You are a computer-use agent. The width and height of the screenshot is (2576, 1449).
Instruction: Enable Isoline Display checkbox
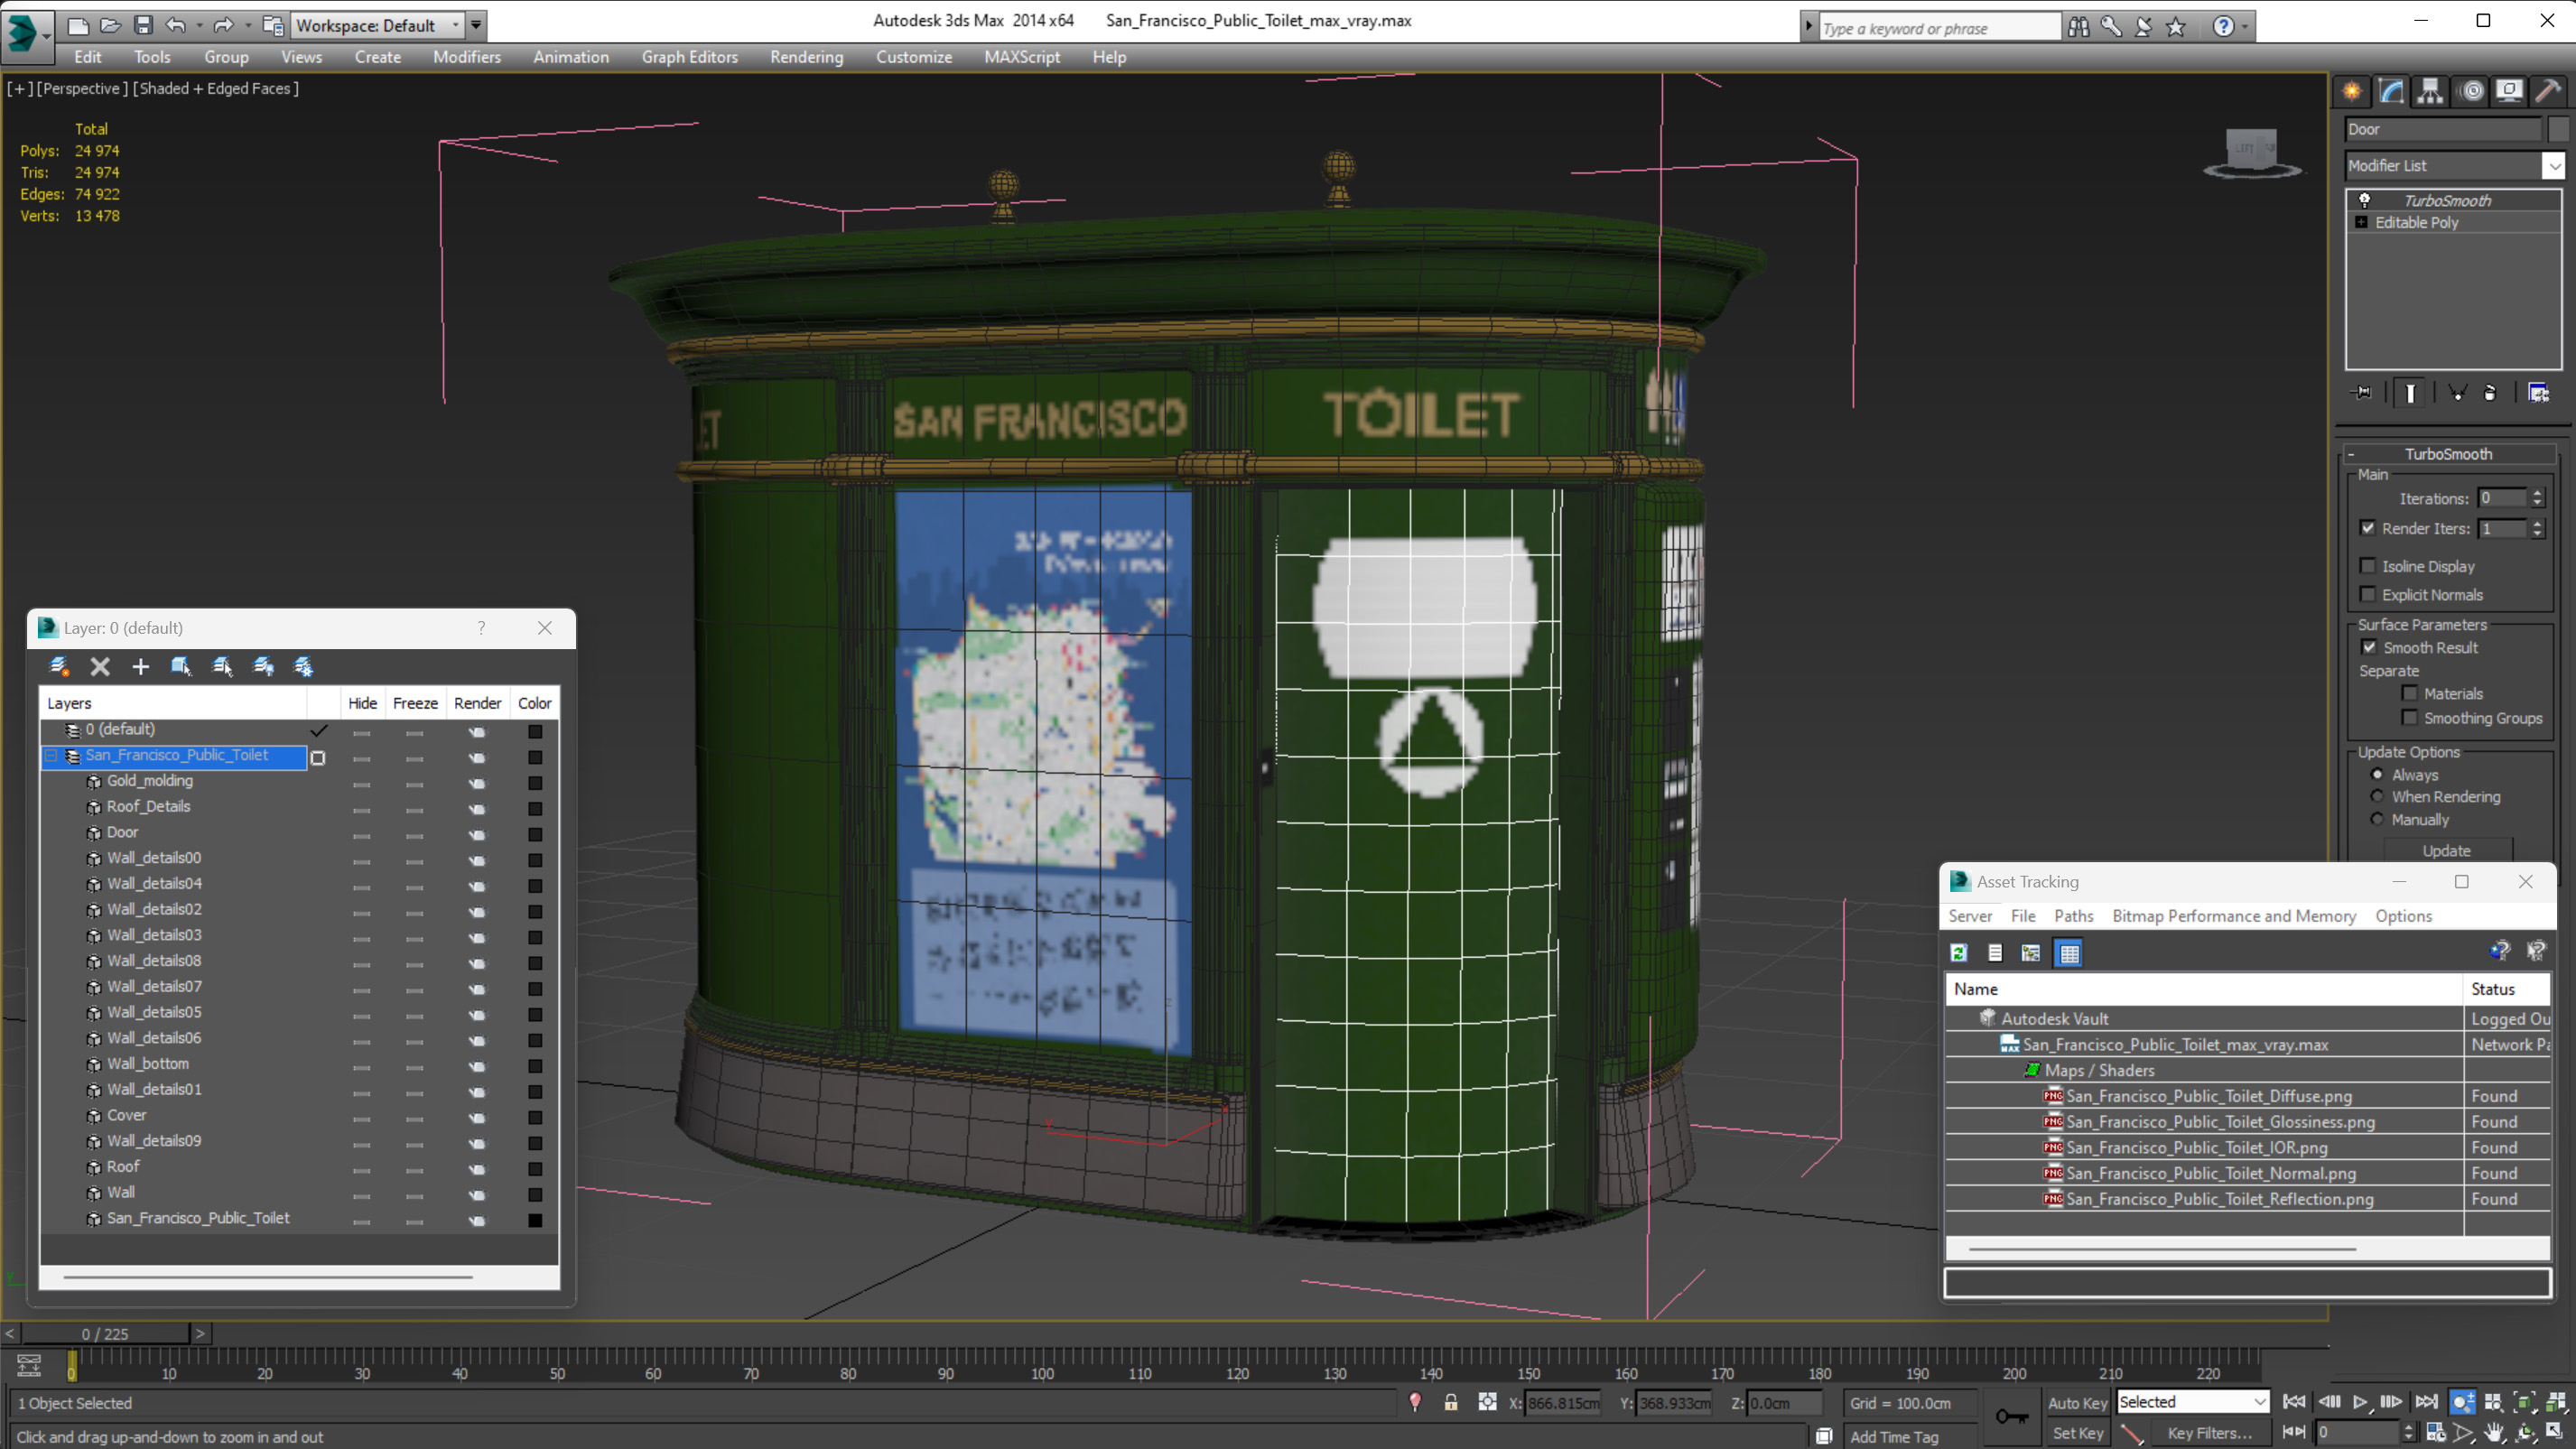click(x=2368, y=566)
